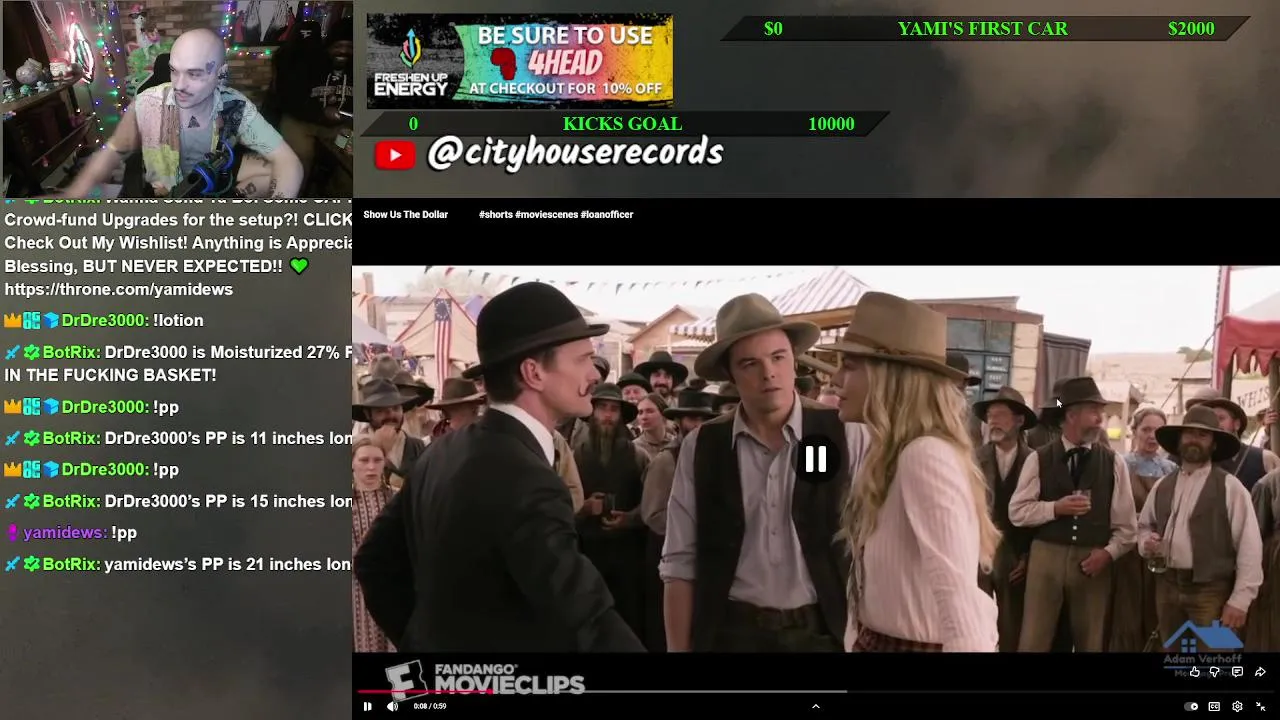Share the video using the arrow icon

[x=1260, y=672]
